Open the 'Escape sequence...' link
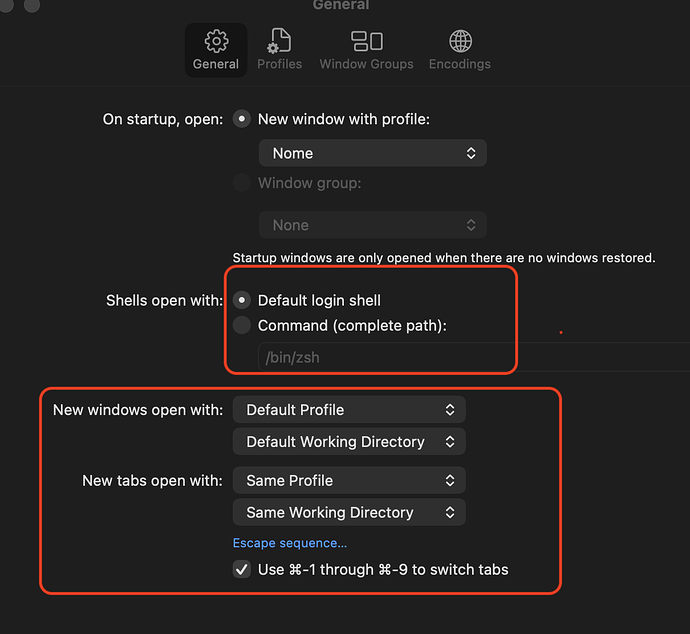This screenshot has width=690, height=634. coord(290,543)
